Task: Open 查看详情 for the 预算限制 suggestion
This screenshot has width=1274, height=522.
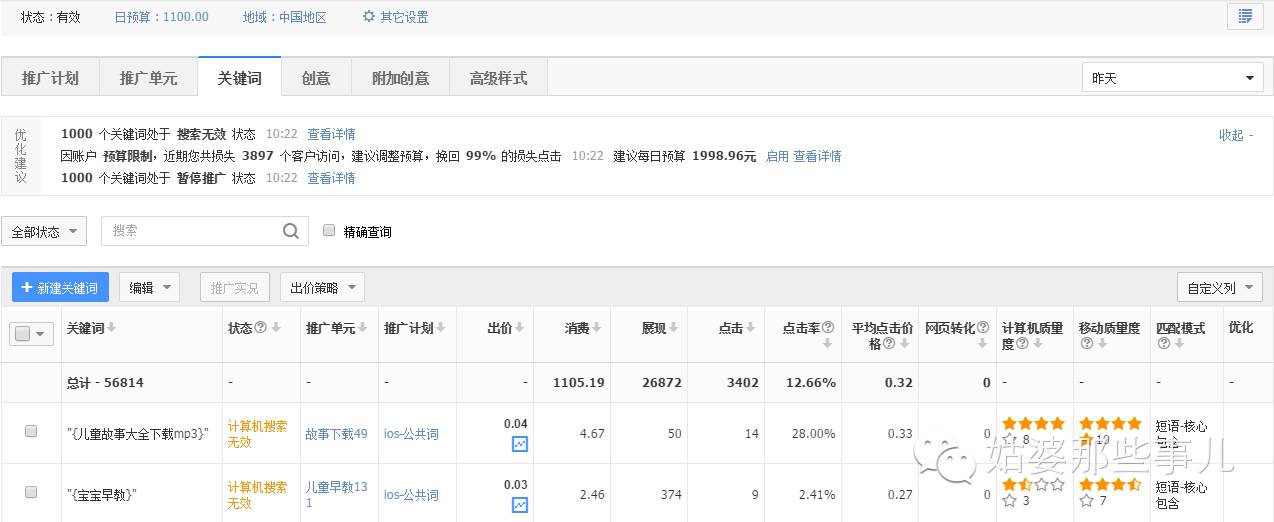Action: [817, 156]
